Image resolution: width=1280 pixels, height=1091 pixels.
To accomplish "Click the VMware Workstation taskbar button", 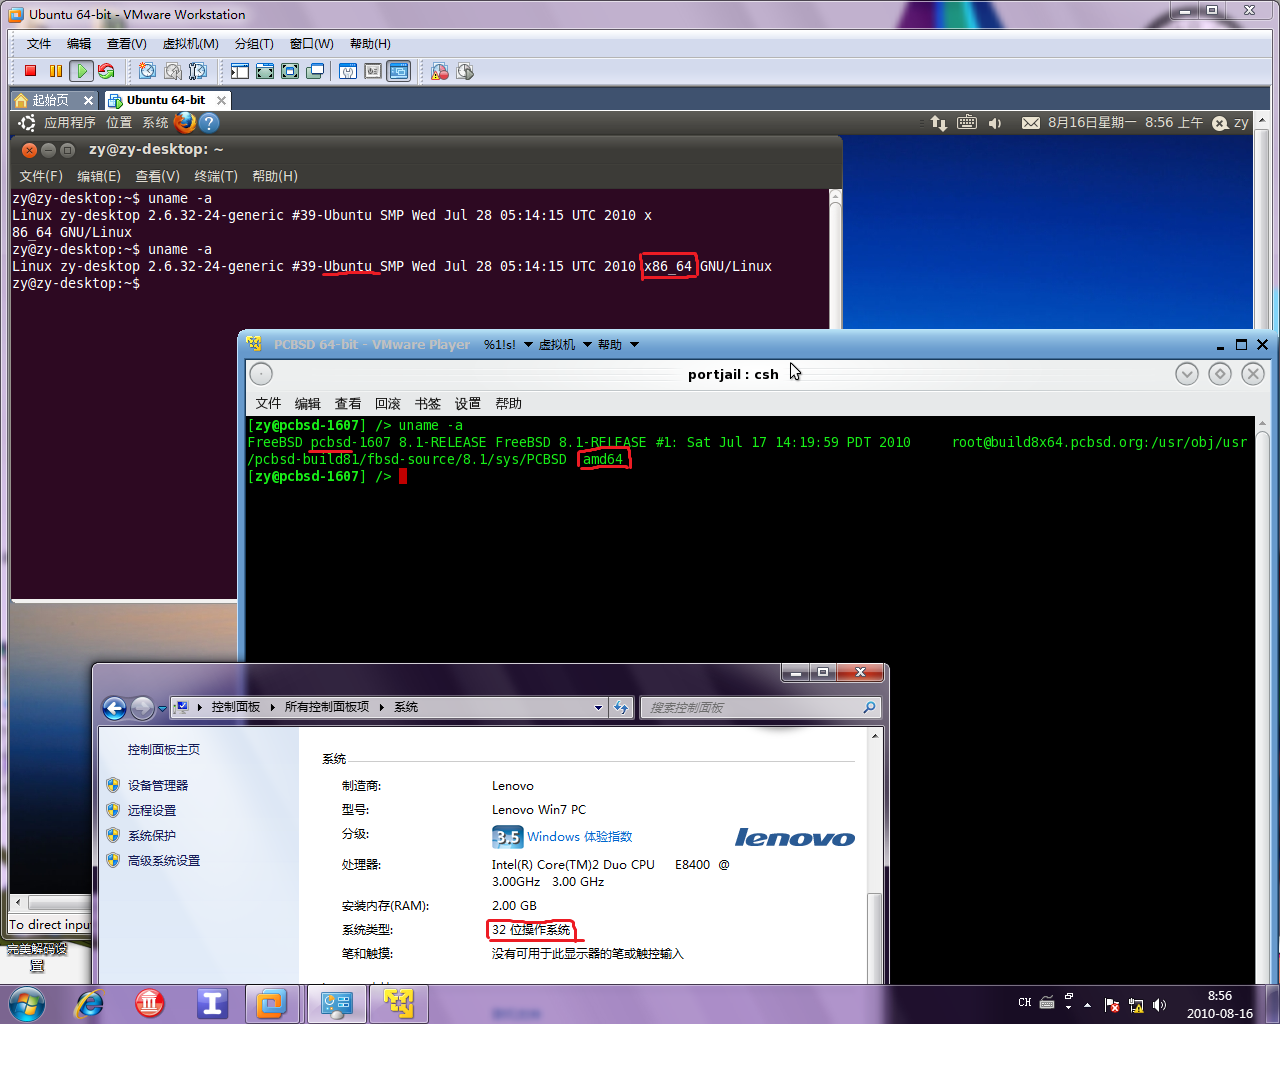I will [272, 1004].
